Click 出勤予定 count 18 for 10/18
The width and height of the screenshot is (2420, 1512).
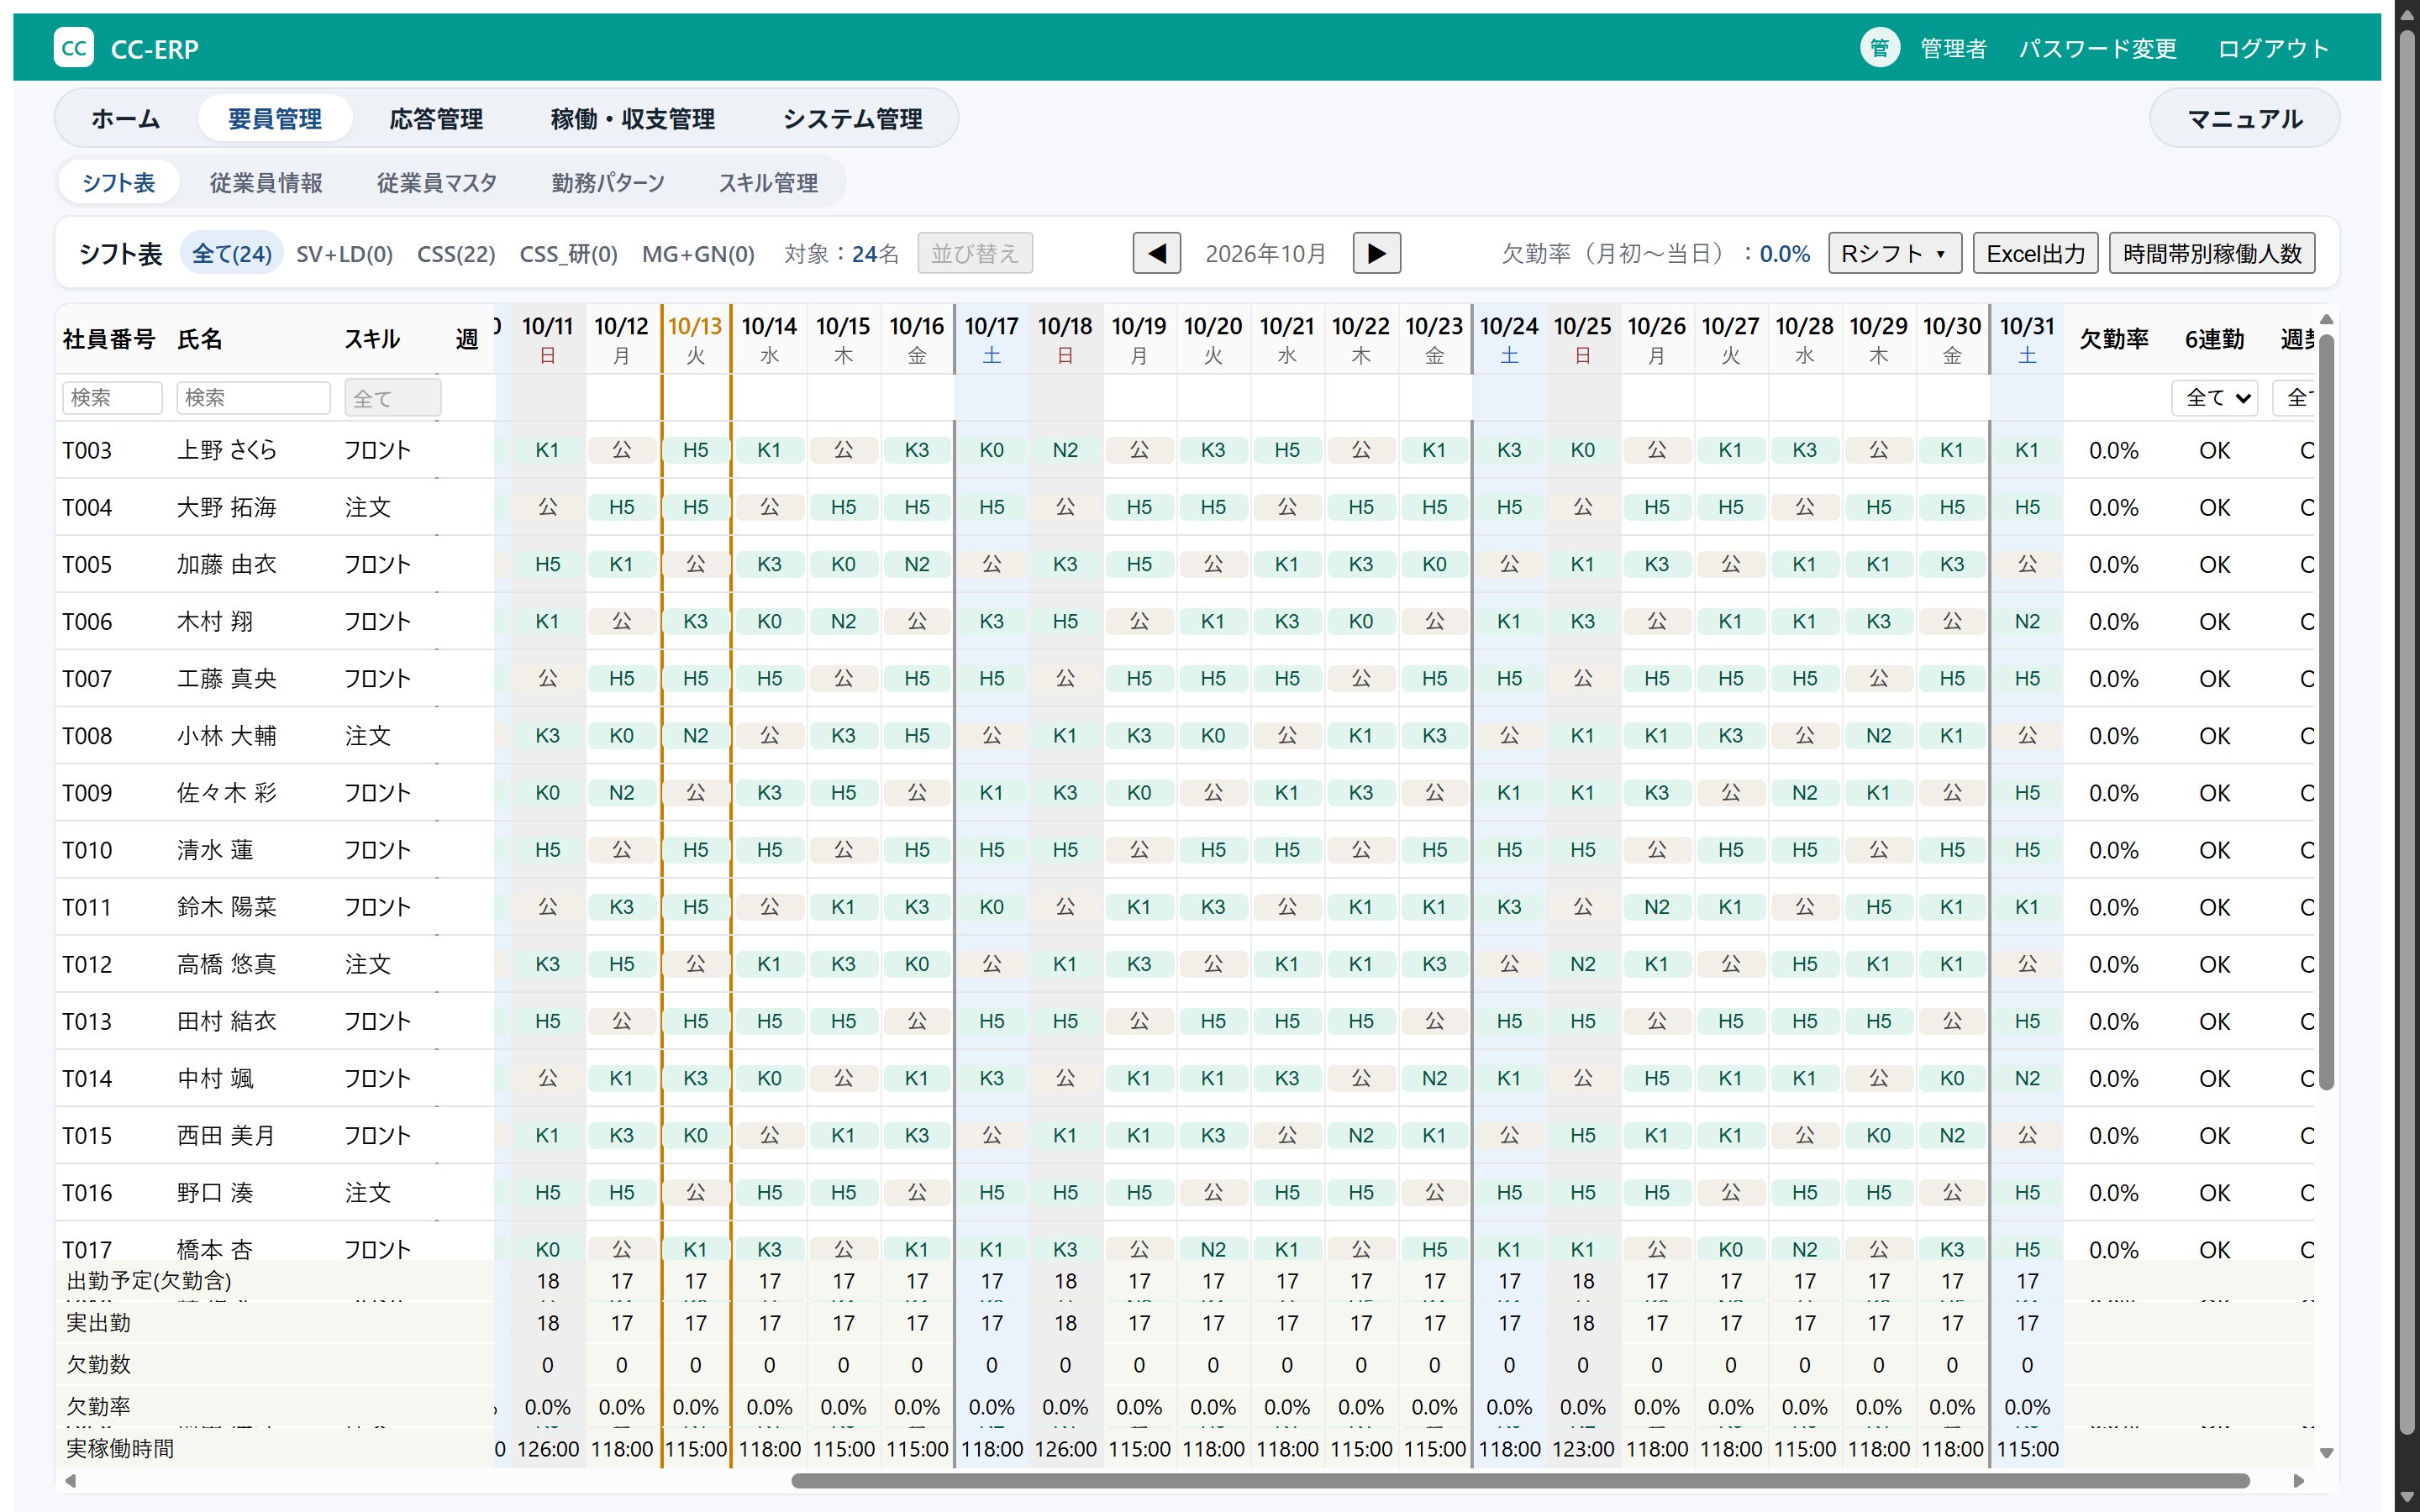(1065, 1281)
